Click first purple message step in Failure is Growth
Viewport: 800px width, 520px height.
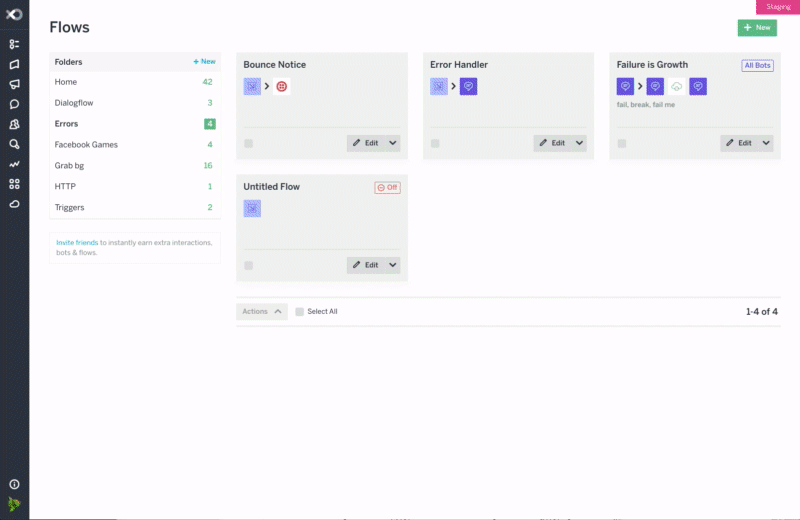point(626,86)
